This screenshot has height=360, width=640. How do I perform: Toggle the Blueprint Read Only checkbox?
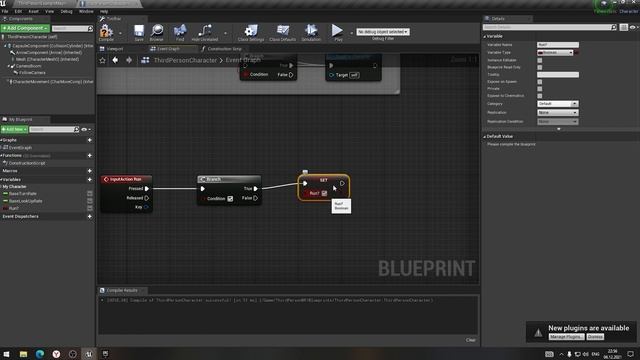pos(540,67)
